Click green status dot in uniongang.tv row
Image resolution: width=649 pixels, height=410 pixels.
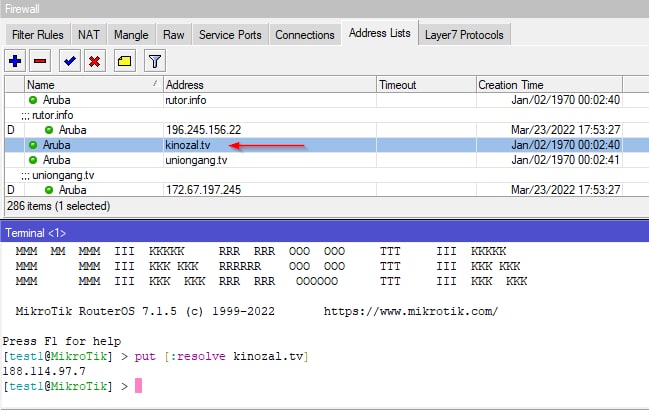click(33, 160)
